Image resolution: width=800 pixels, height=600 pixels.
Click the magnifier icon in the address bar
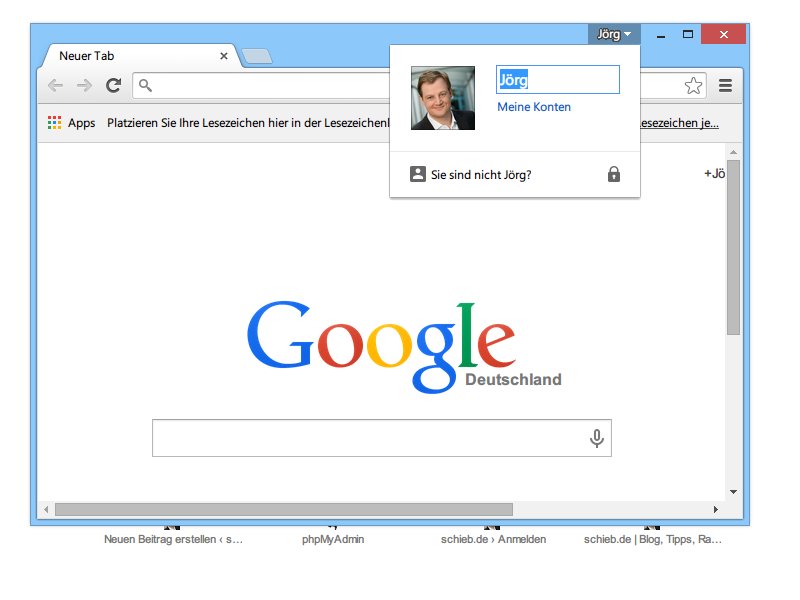[145, 85]
